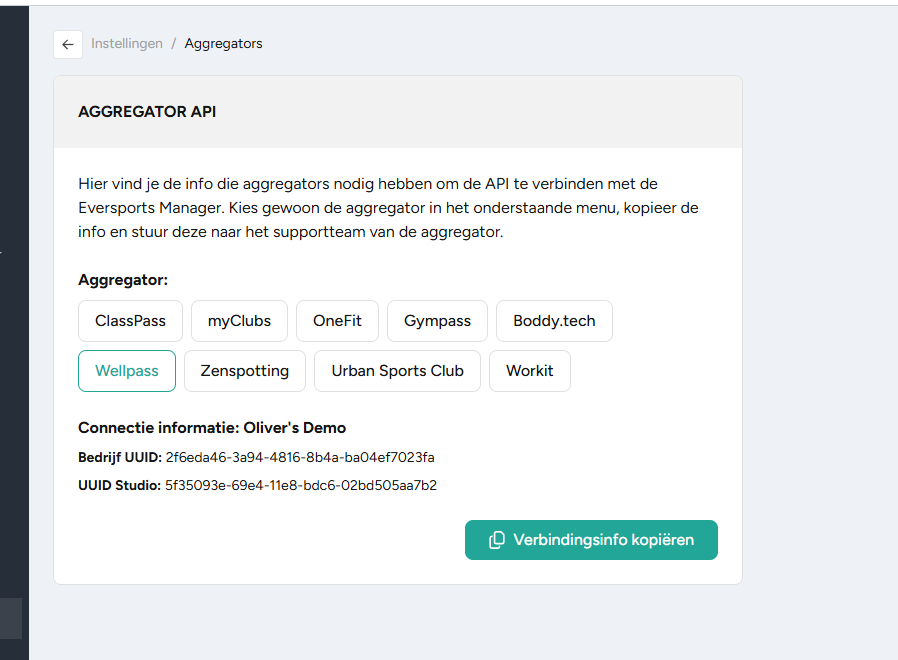Click the Bedrijf UUID value text
The image size is (898, 660).
tap(300, 457)
